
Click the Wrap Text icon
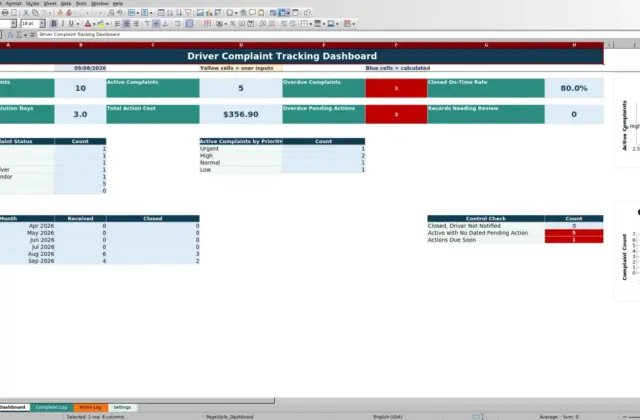point(178,24)
